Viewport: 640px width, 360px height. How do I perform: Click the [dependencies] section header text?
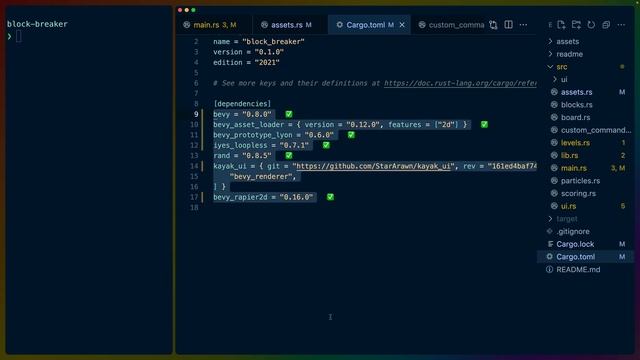click(242, 104)
